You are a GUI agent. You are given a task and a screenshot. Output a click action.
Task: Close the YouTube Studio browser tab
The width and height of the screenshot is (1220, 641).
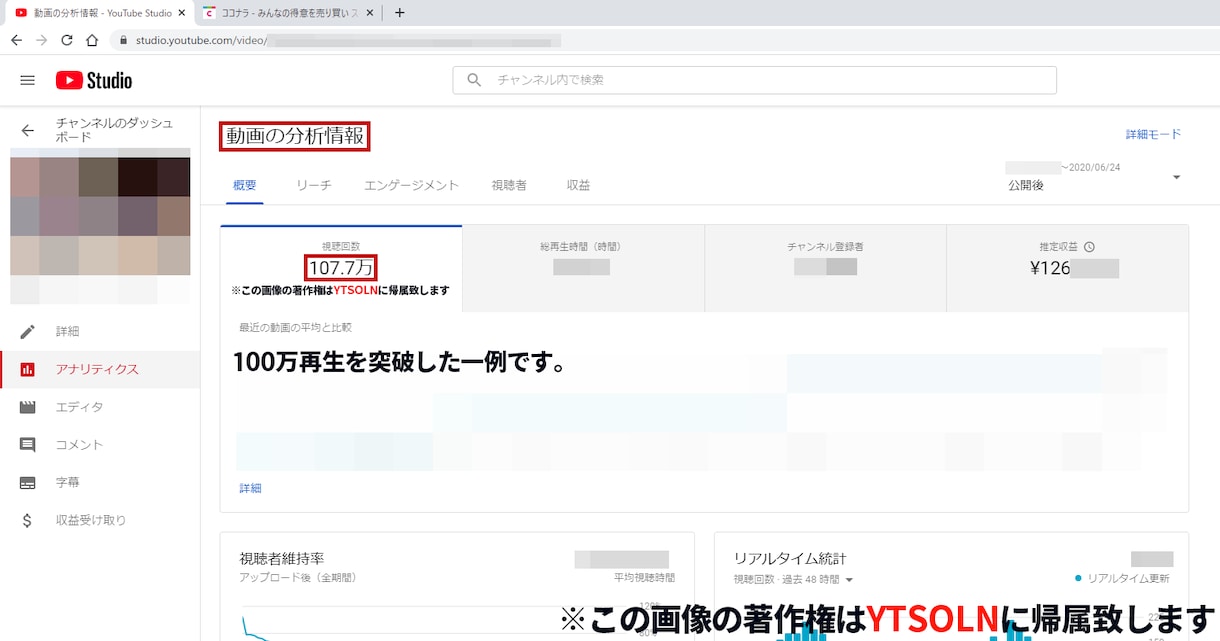click(182, 13)
